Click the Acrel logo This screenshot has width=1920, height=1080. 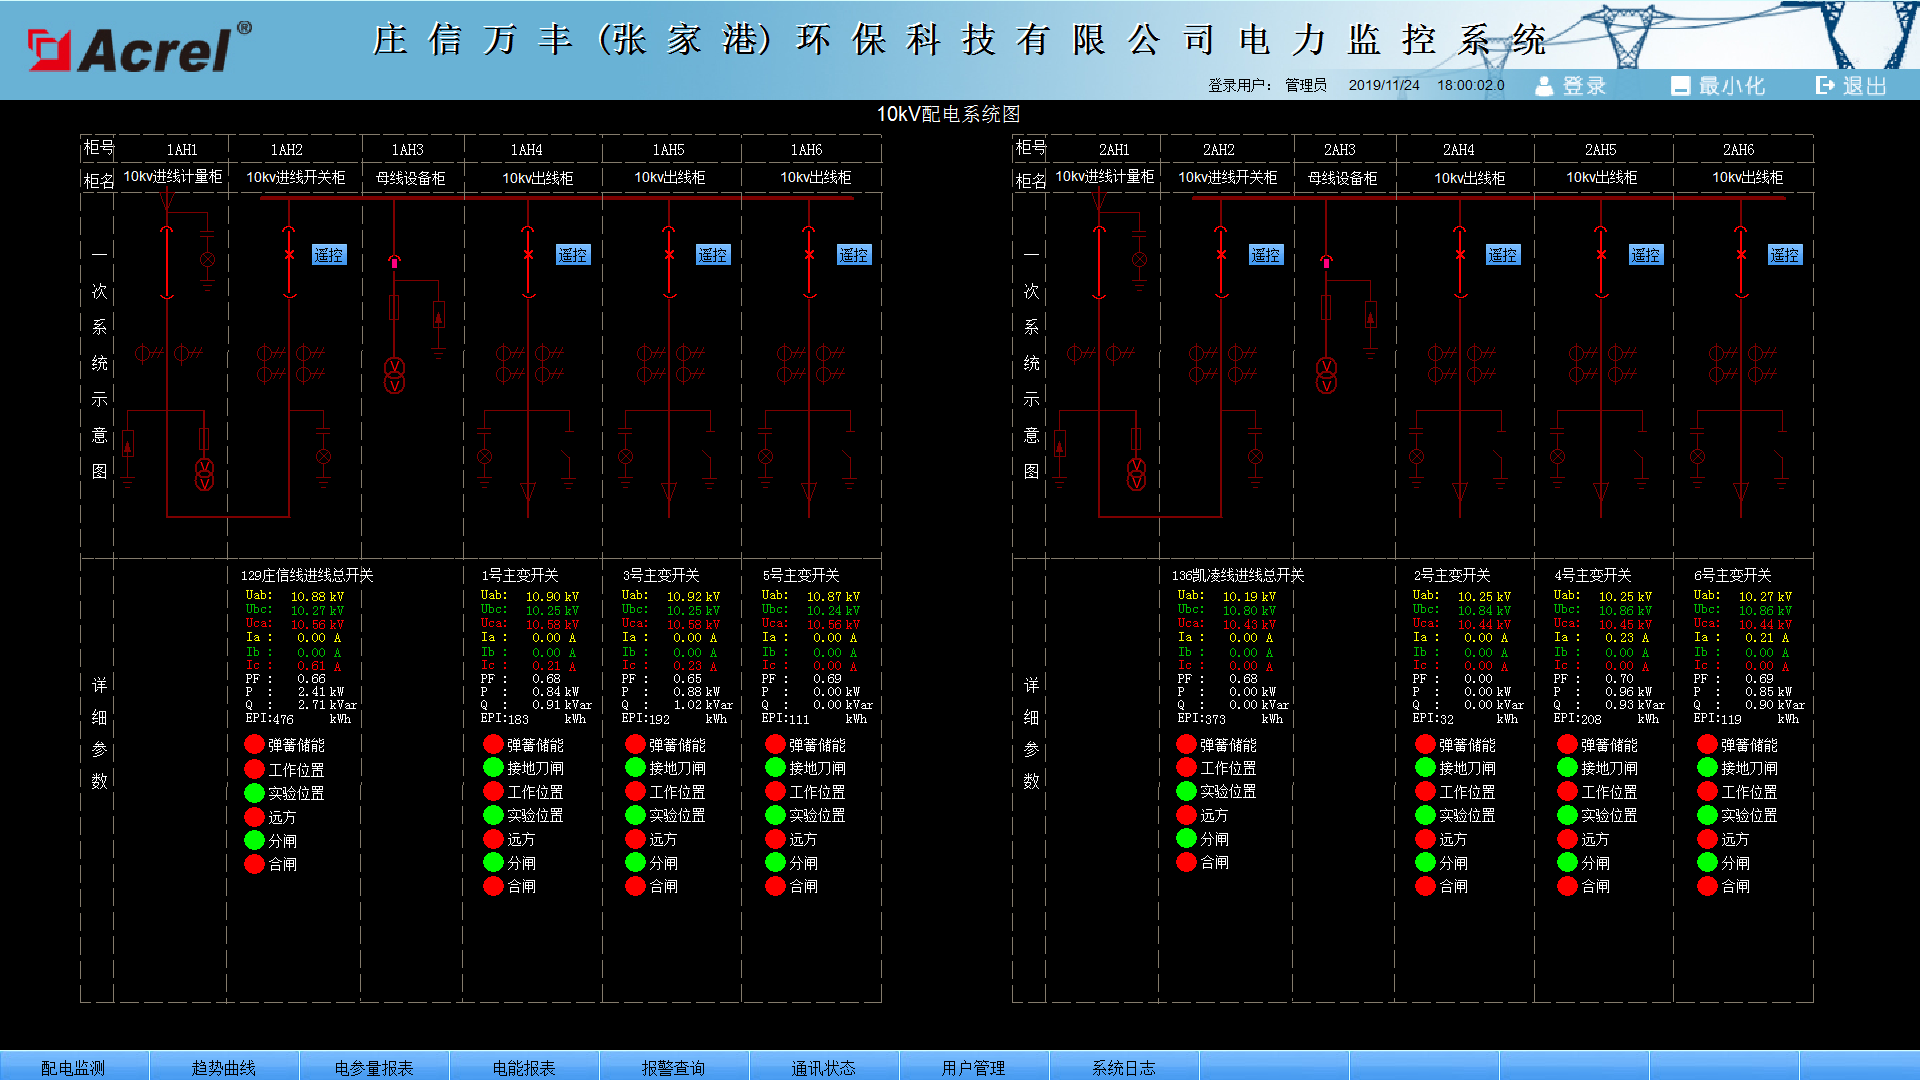[139, 48]
